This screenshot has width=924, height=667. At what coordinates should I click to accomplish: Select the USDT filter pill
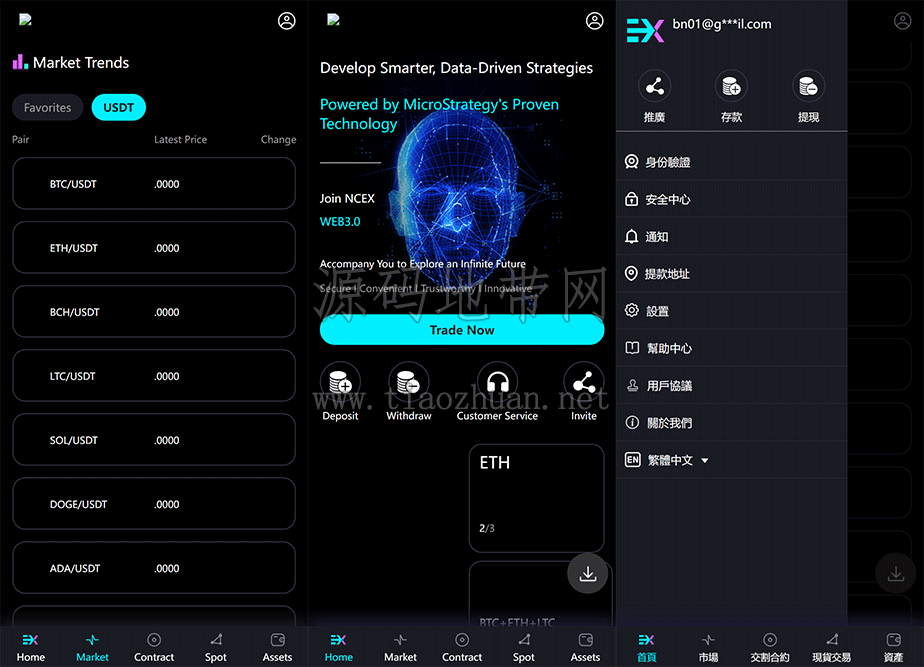coord(118,107)
